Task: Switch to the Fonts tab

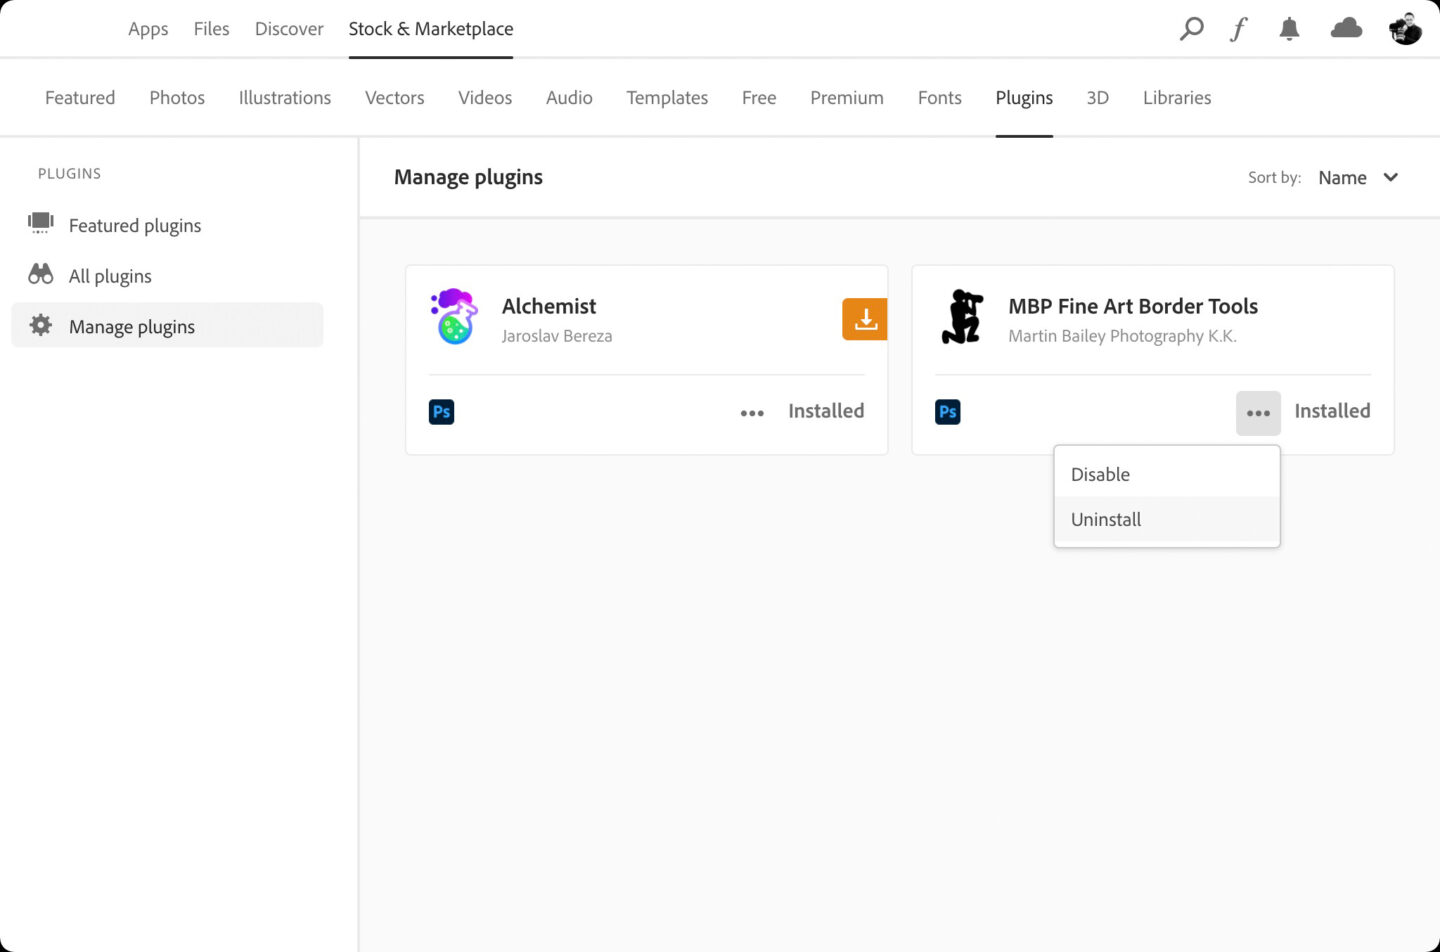Action: pyautogui.click(x=939, y=98)
